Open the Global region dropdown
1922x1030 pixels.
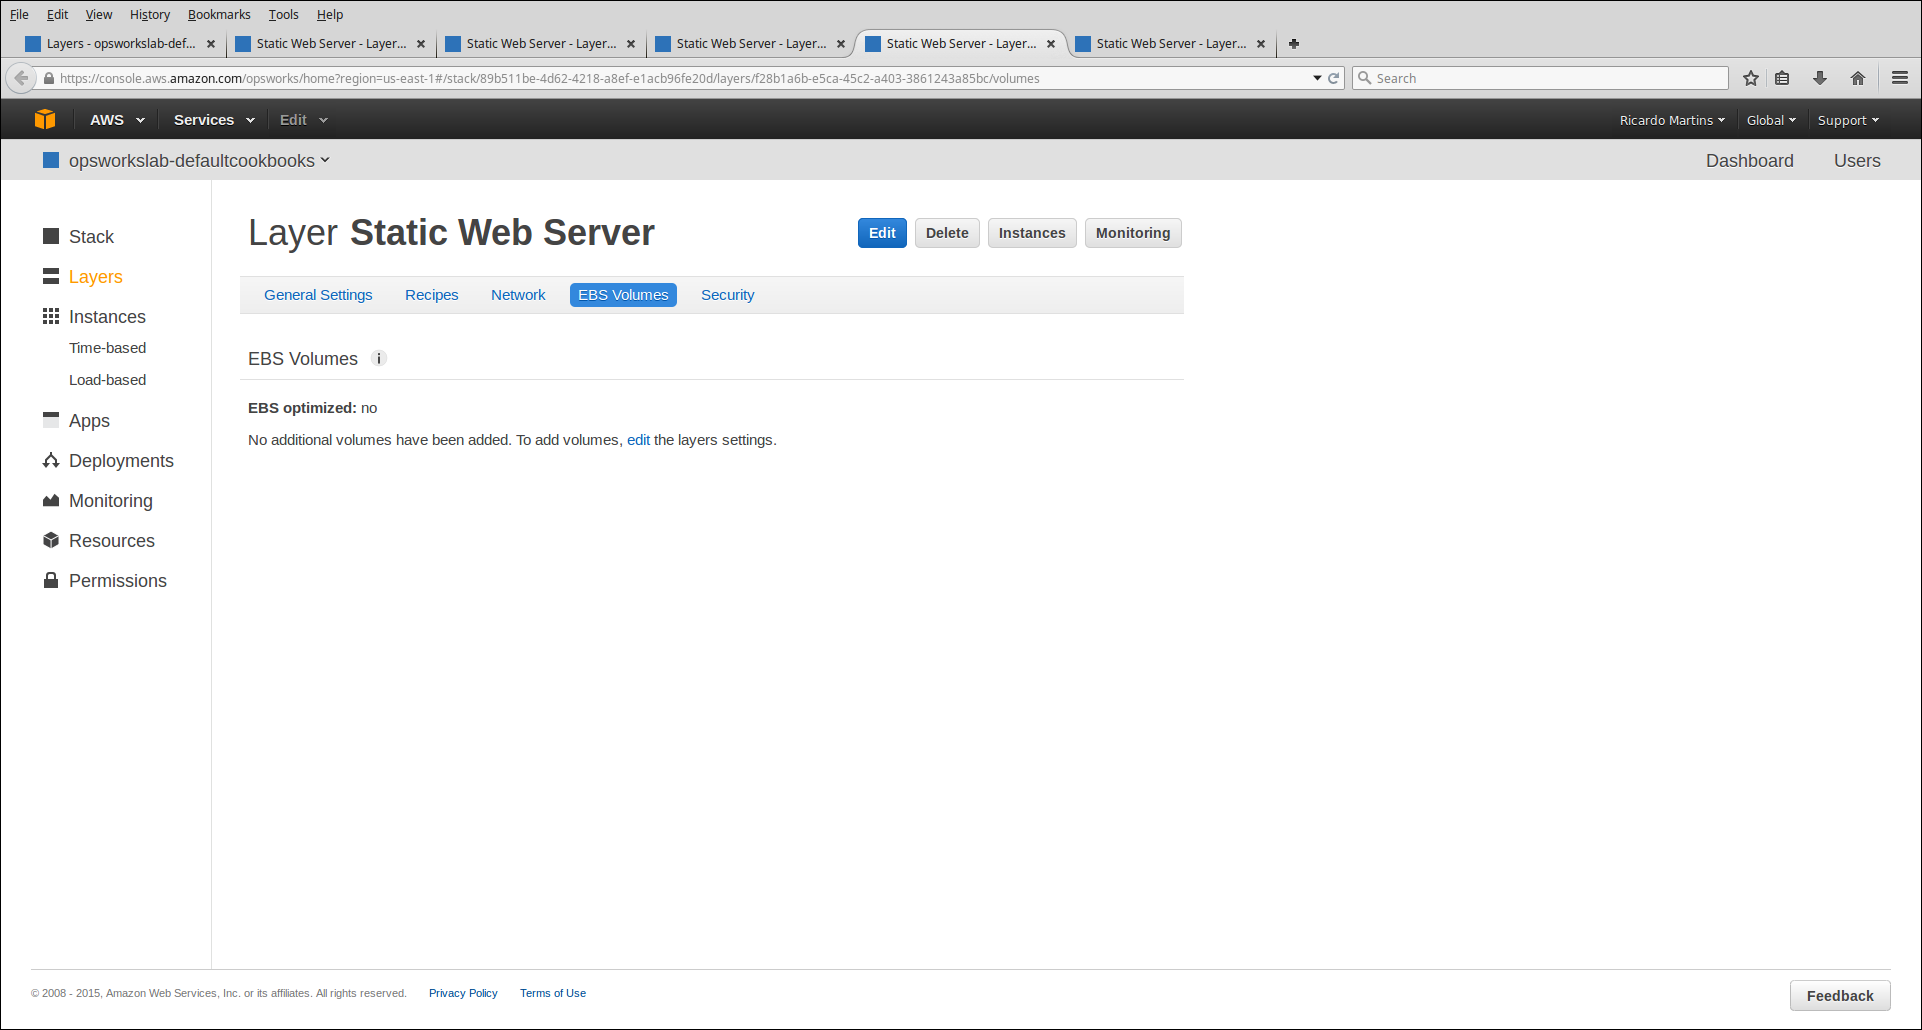pyautogui.click(x=1770, y=120)
